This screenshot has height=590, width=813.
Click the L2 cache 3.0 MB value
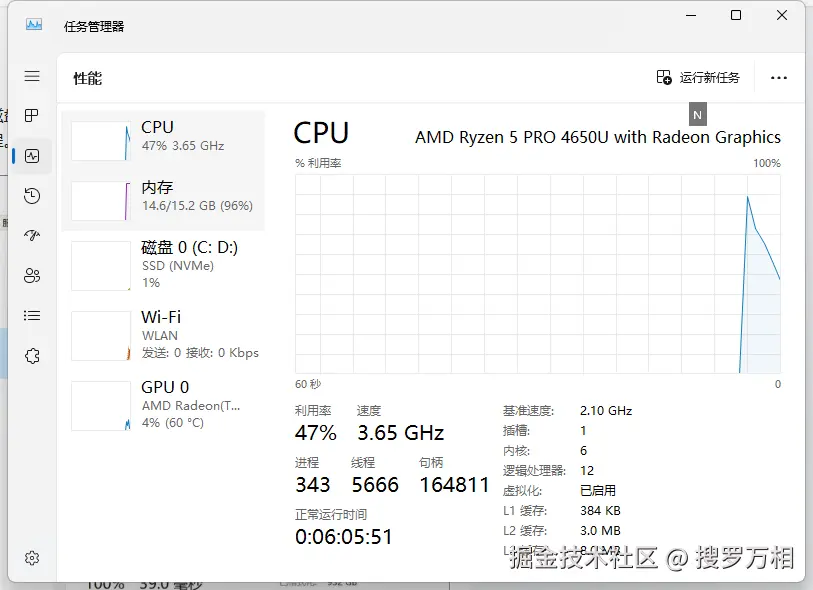click(x=600, y=530)
